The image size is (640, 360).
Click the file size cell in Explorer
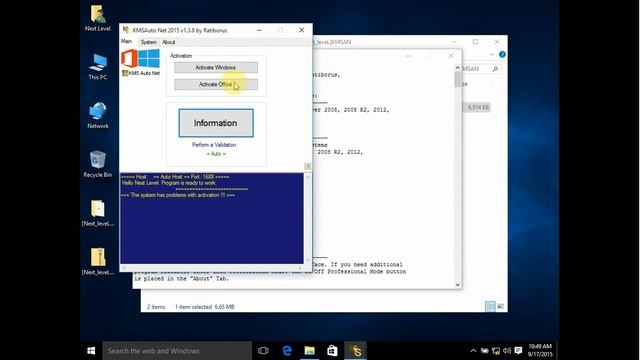[477, 107]
